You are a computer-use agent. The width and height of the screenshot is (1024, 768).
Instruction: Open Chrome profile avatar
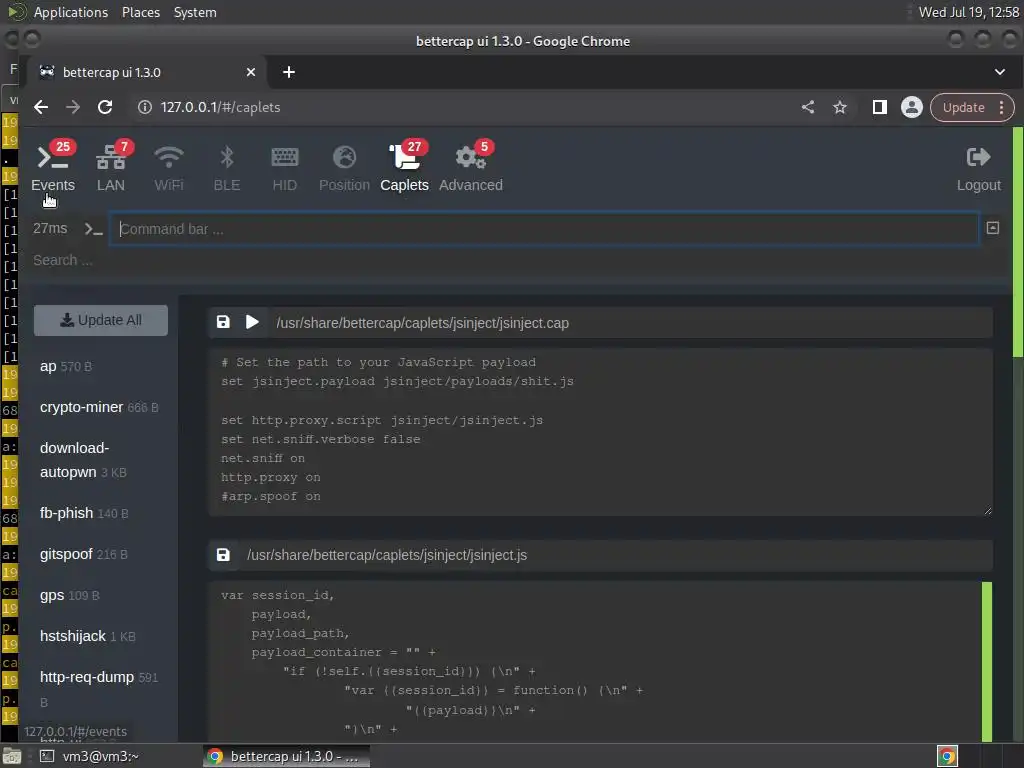[912, 107]
